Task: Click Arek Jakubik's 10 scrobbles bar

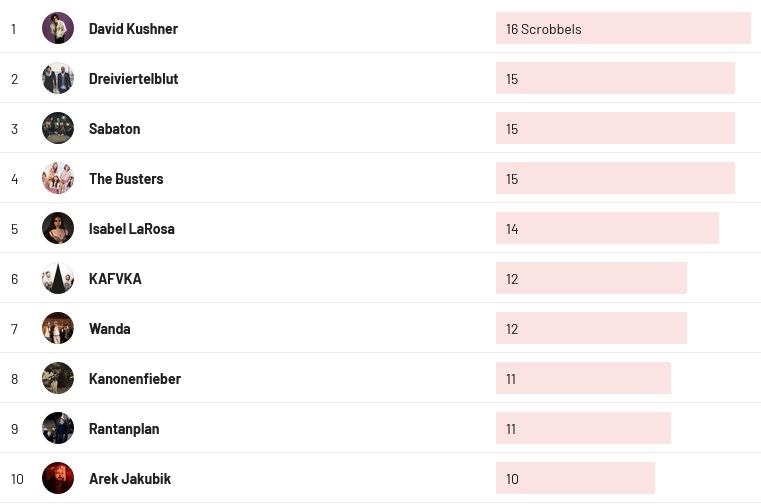Action: (x=575, y=478)
